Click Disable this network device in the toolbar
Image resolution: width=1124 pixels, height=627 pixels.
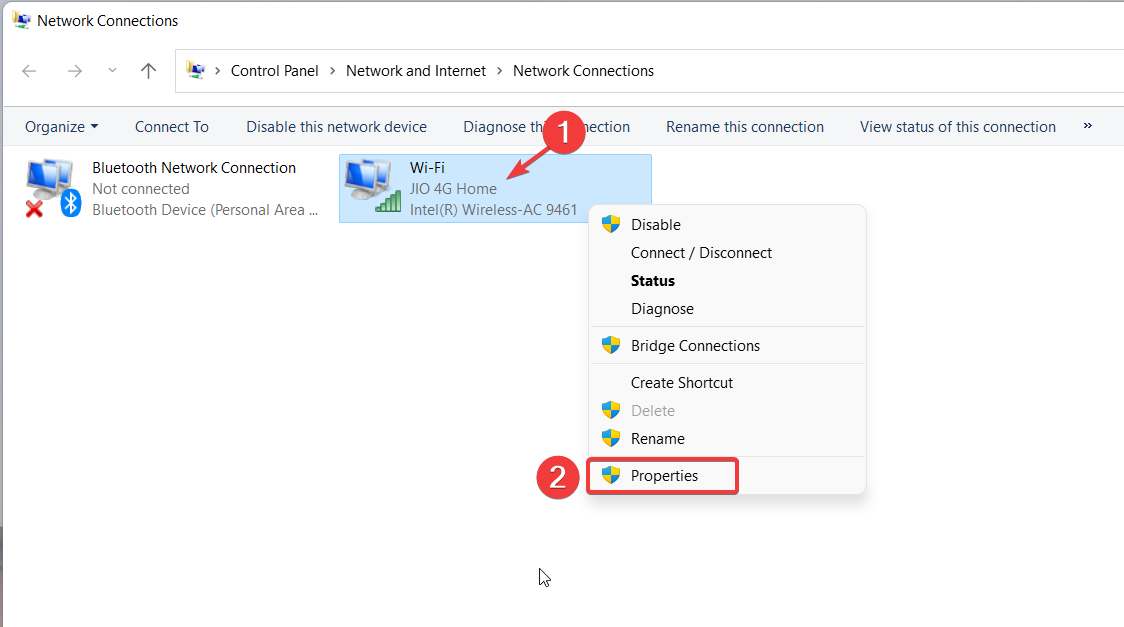point(336,126)
